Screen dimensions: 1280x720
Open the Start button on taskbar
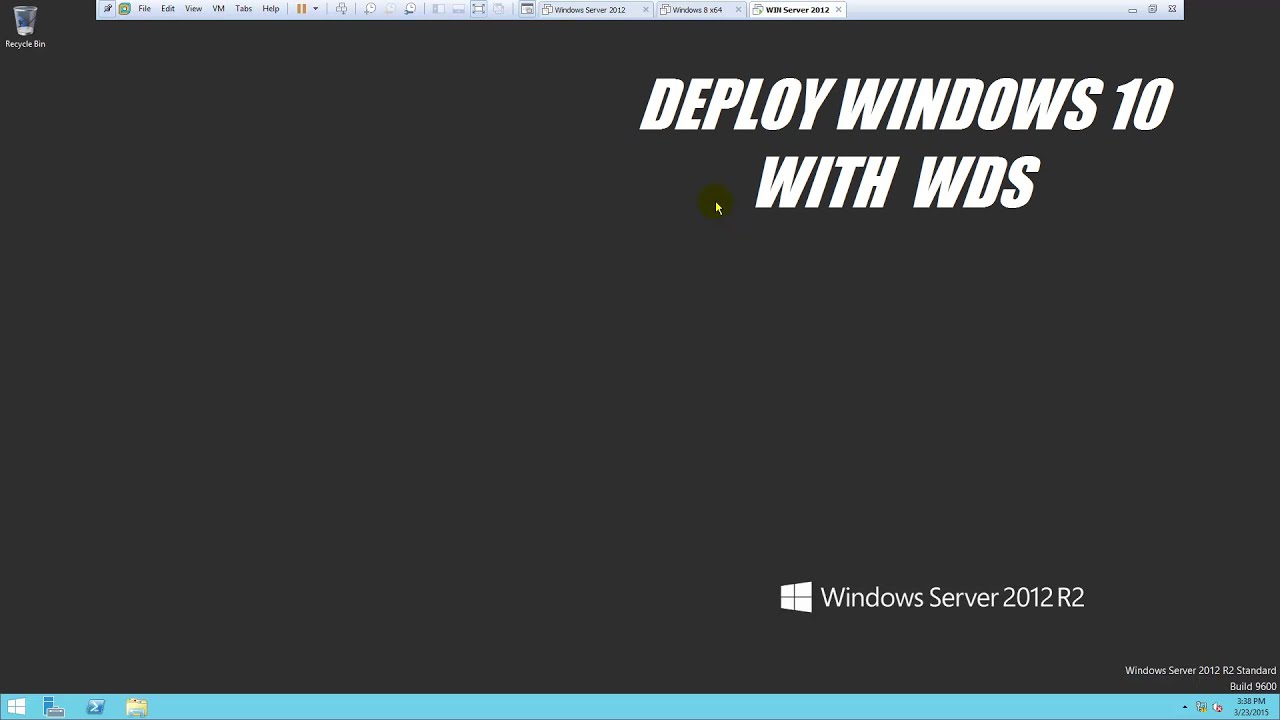16,707
